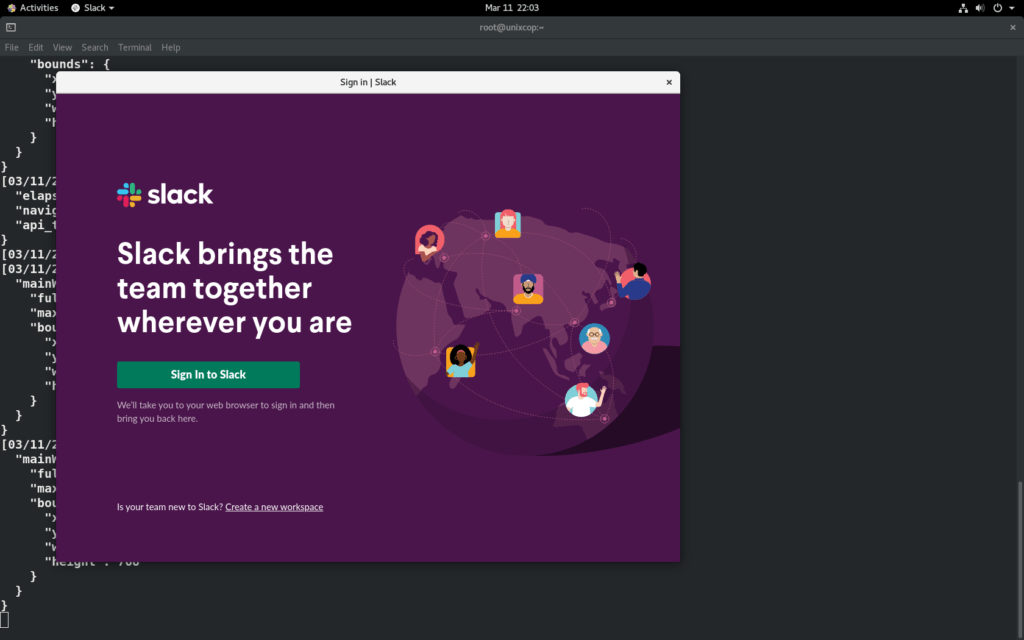The width and height of the screenshot is (1024, 640).
Task: Open the File menu in terminal
Action: point(12,47)
